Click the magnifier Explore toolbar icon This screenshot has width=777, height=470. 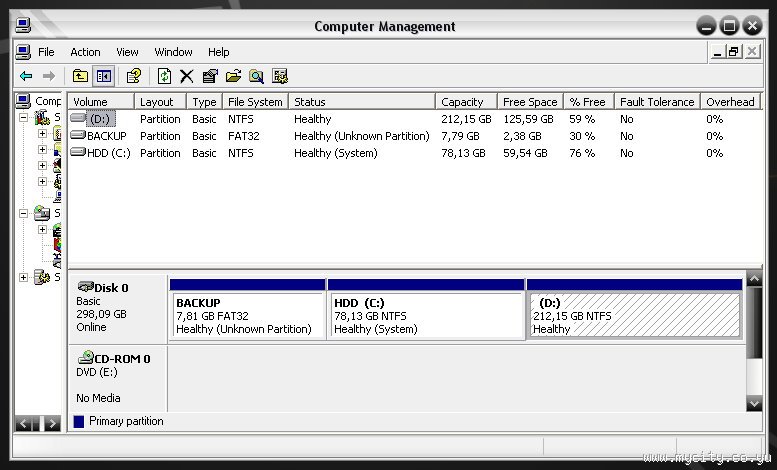tap(256, 76)
